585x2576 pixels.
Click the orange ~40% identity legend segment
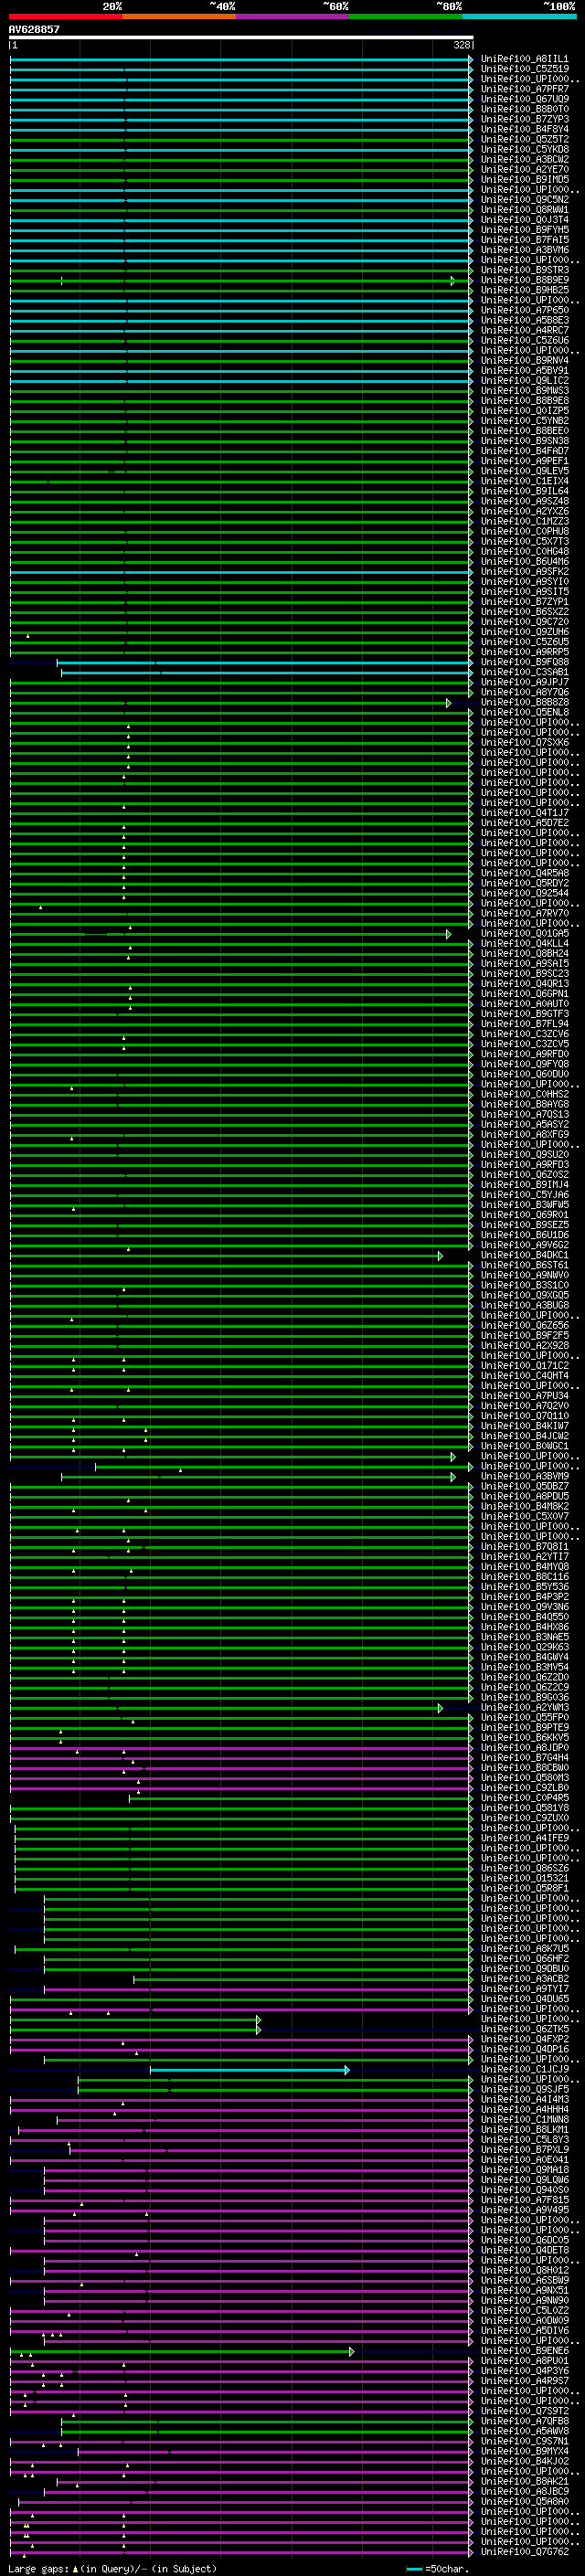pos(179,16)
